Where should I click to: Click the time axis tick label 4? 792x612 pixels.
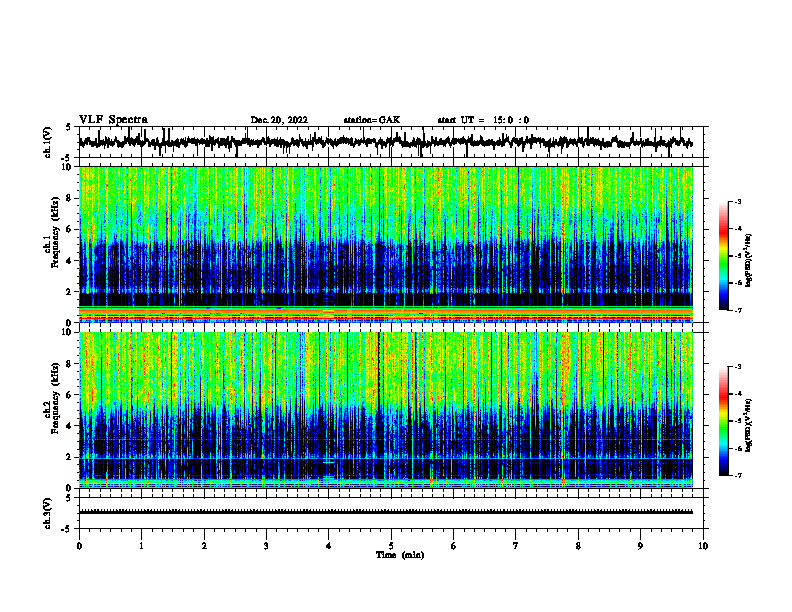(x=329, y=546)
